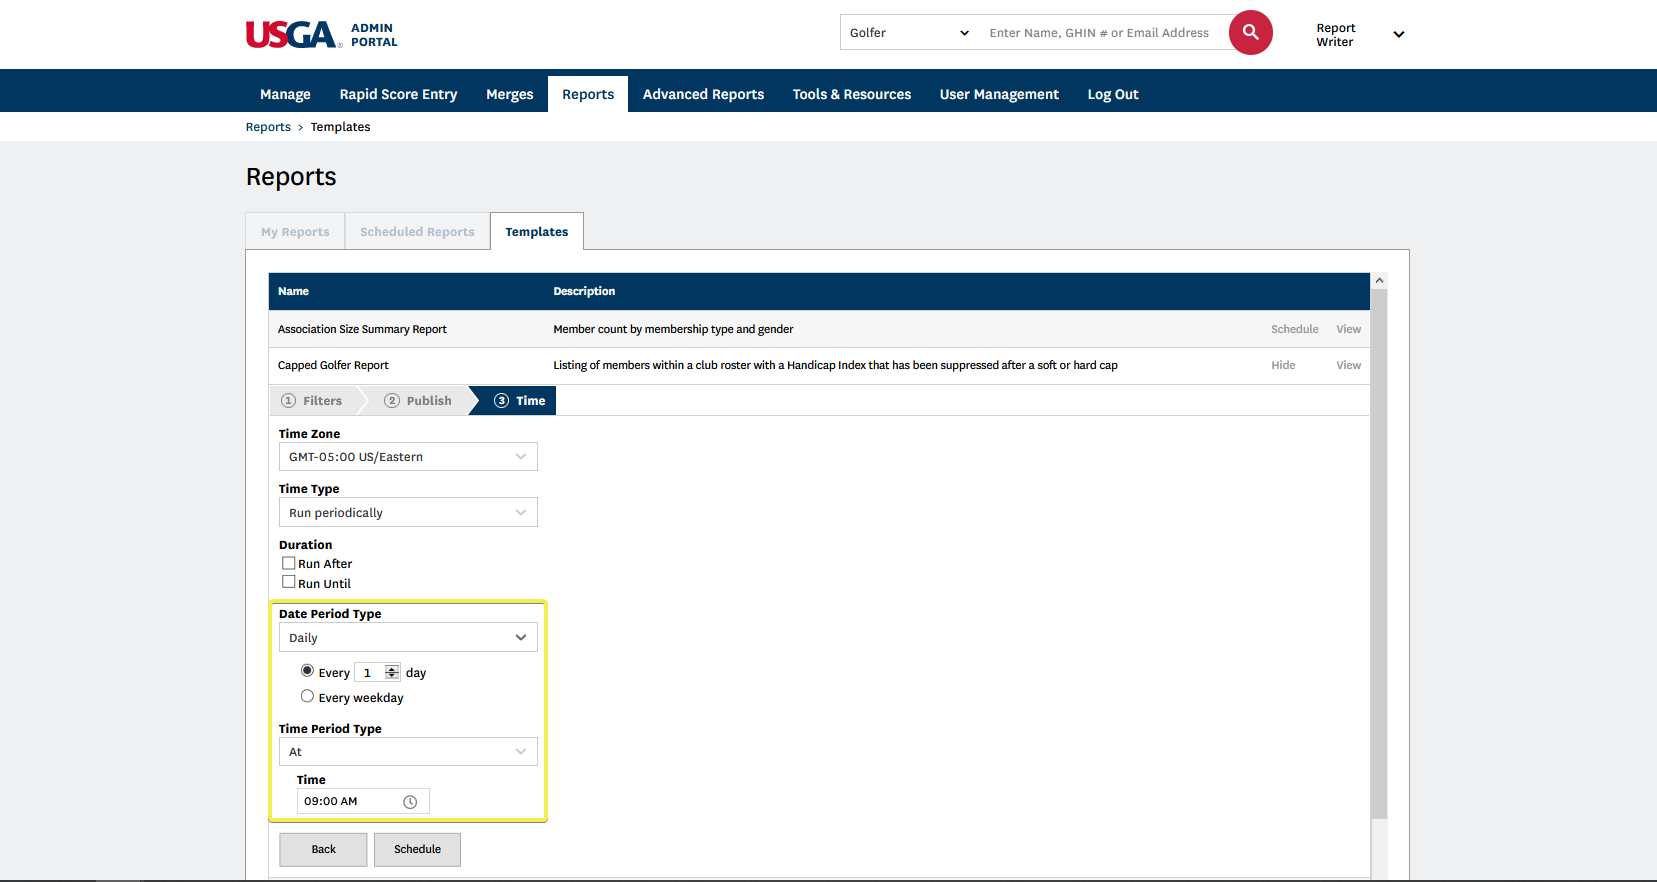Click the Back button
This screenshot has width=1657, height=882.
[323, 849]
